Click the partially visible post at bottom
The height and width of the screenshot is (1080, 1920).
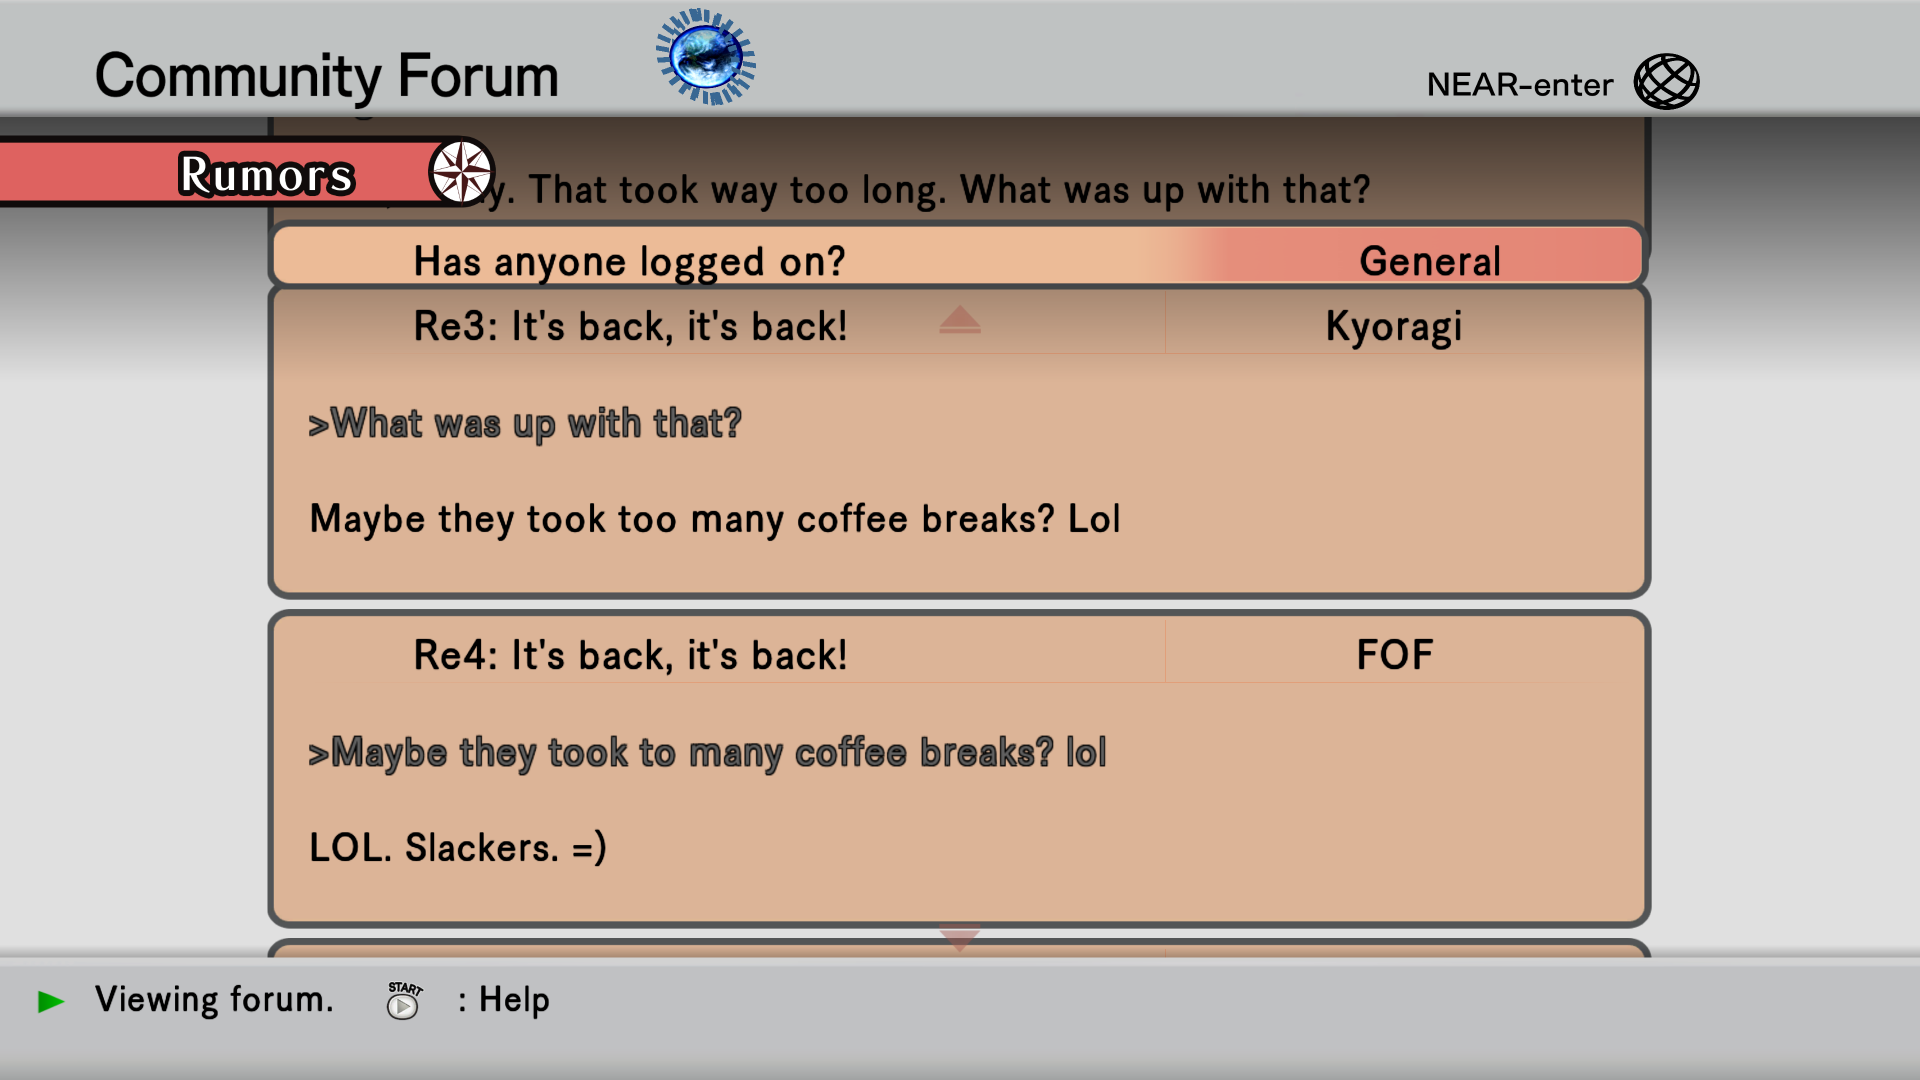pyautogui.click(x=958, y=948)
